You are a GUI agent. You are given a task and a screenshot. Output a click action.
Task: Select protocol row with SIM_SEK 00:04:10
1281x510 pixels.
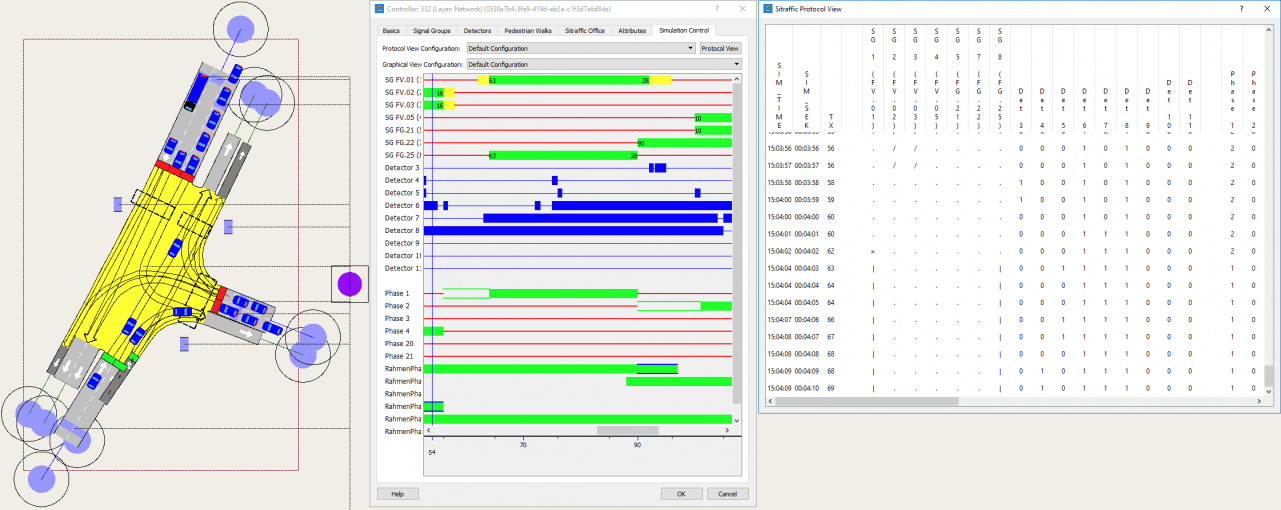click(1014, 387)
